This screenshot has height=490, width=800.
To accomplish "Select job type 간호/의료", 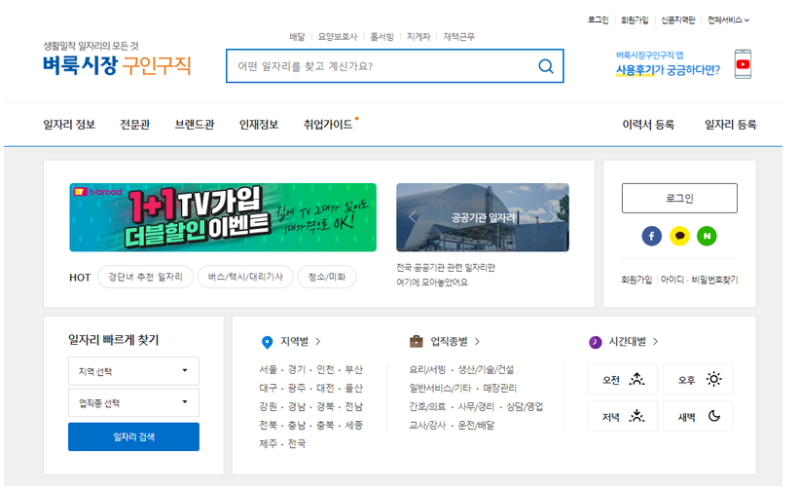I will coord(427,406).
